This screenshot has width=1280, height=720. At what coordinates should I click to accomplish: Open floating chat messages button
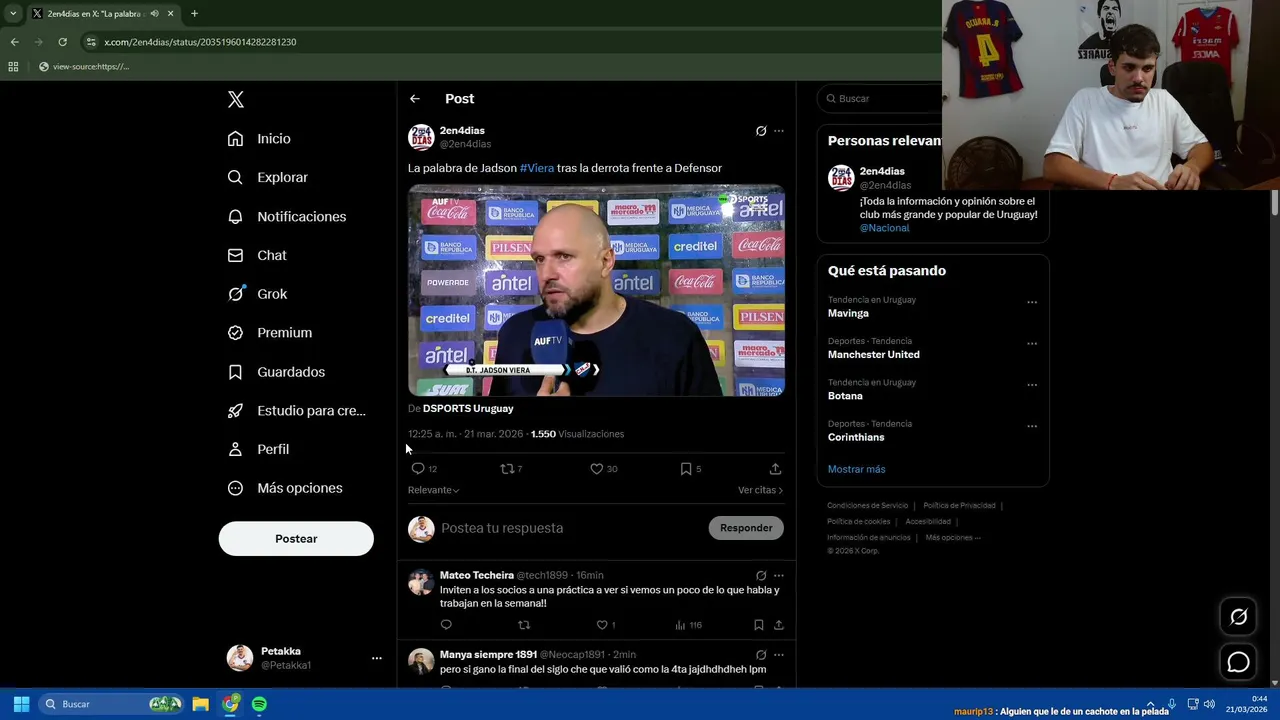point(1238,662)
